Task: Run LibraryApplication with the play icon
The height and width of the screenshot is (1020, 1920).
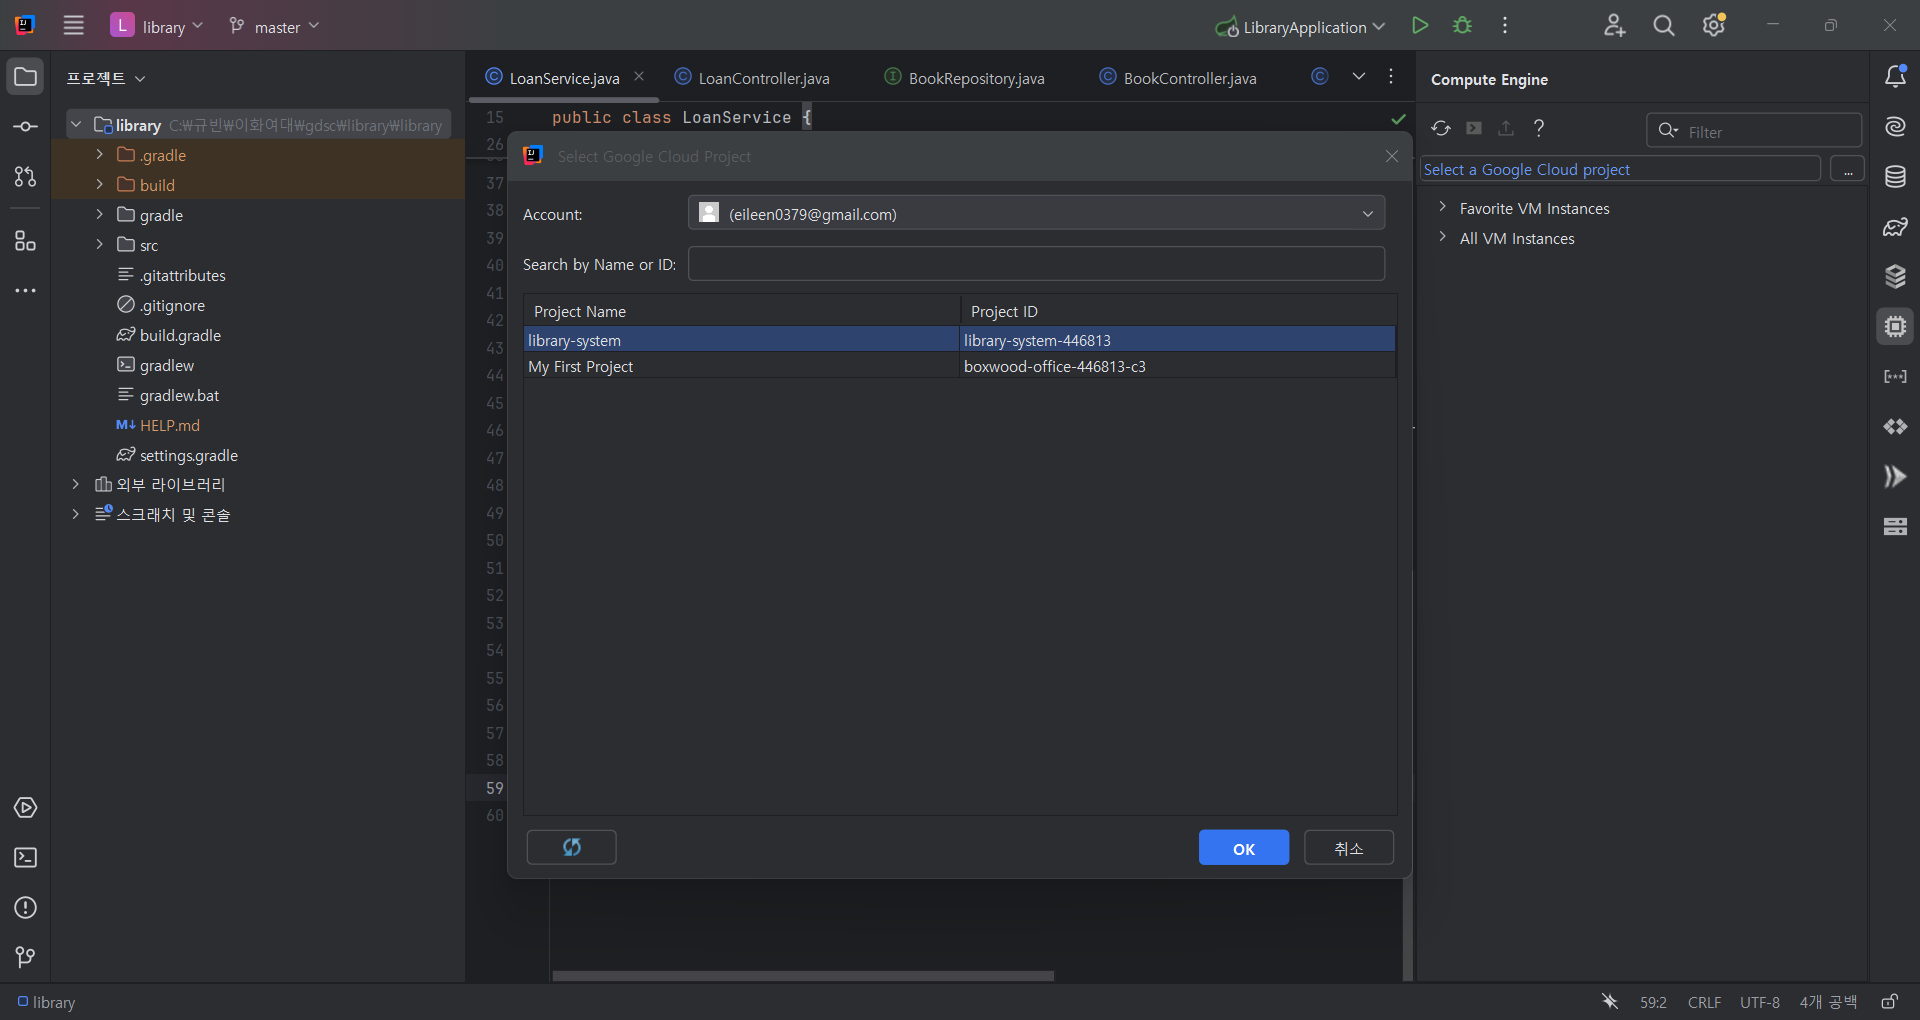Action: [1420, 26]
